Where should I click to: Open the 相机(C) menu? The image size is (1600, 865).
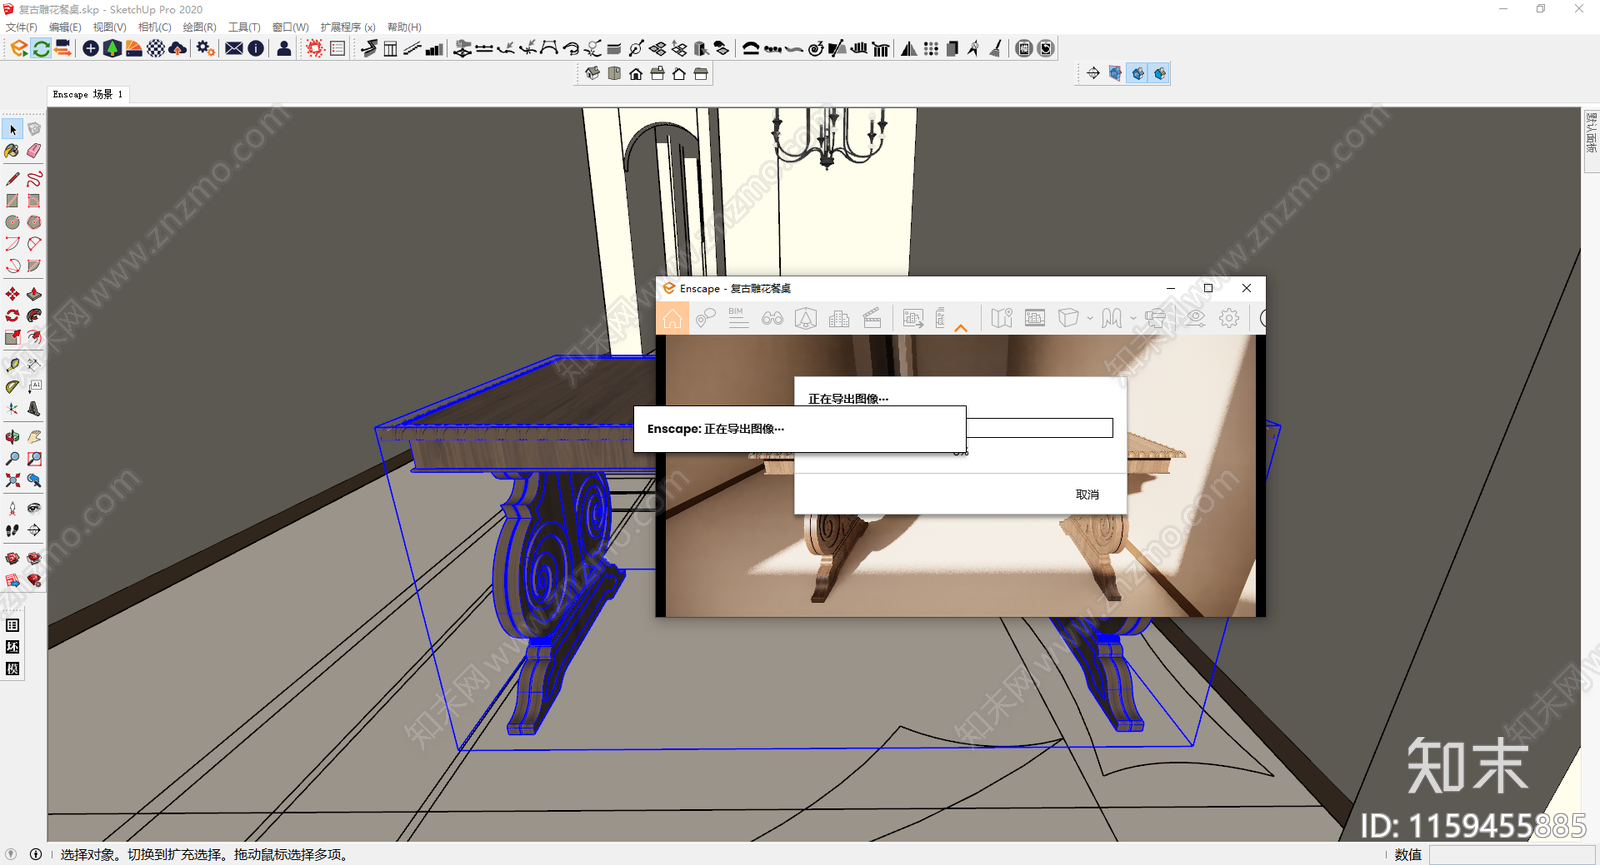(x=154, y=27)
